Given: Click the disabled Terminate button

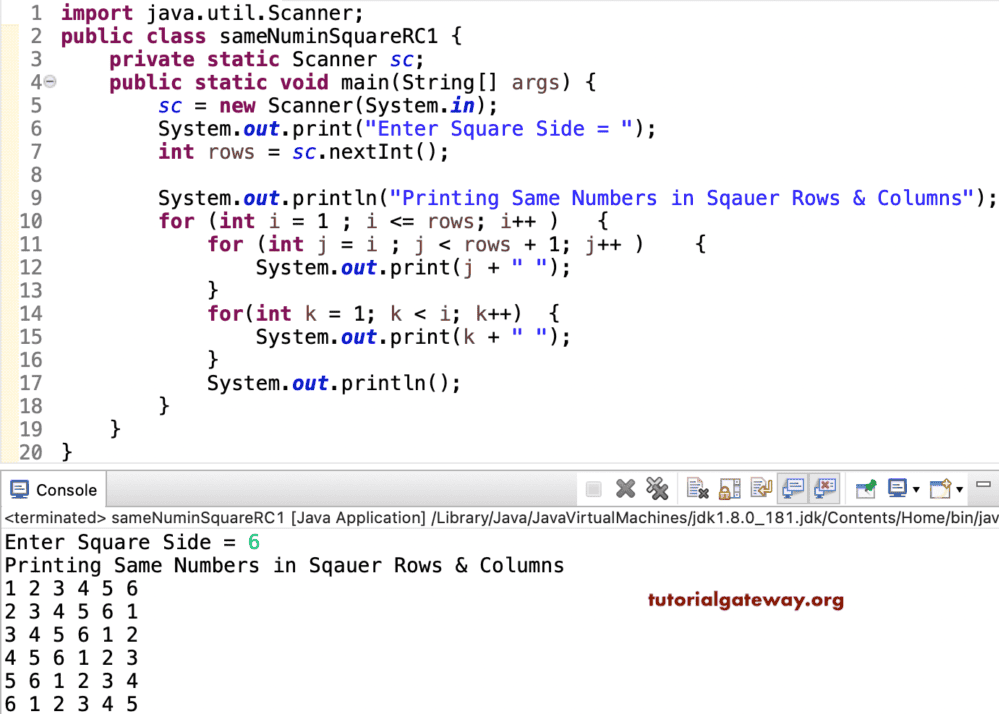Looking at the screenshot, I should click(593, 488).
